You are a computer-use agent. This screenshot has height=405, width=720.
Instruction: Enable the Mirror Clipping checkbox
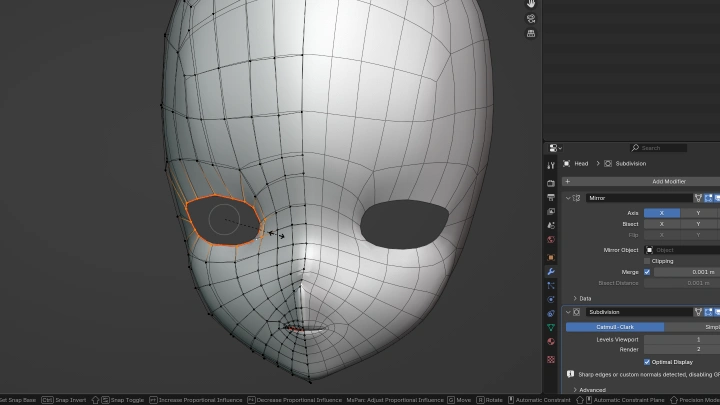pyautogui.click(x=647, y=260)
